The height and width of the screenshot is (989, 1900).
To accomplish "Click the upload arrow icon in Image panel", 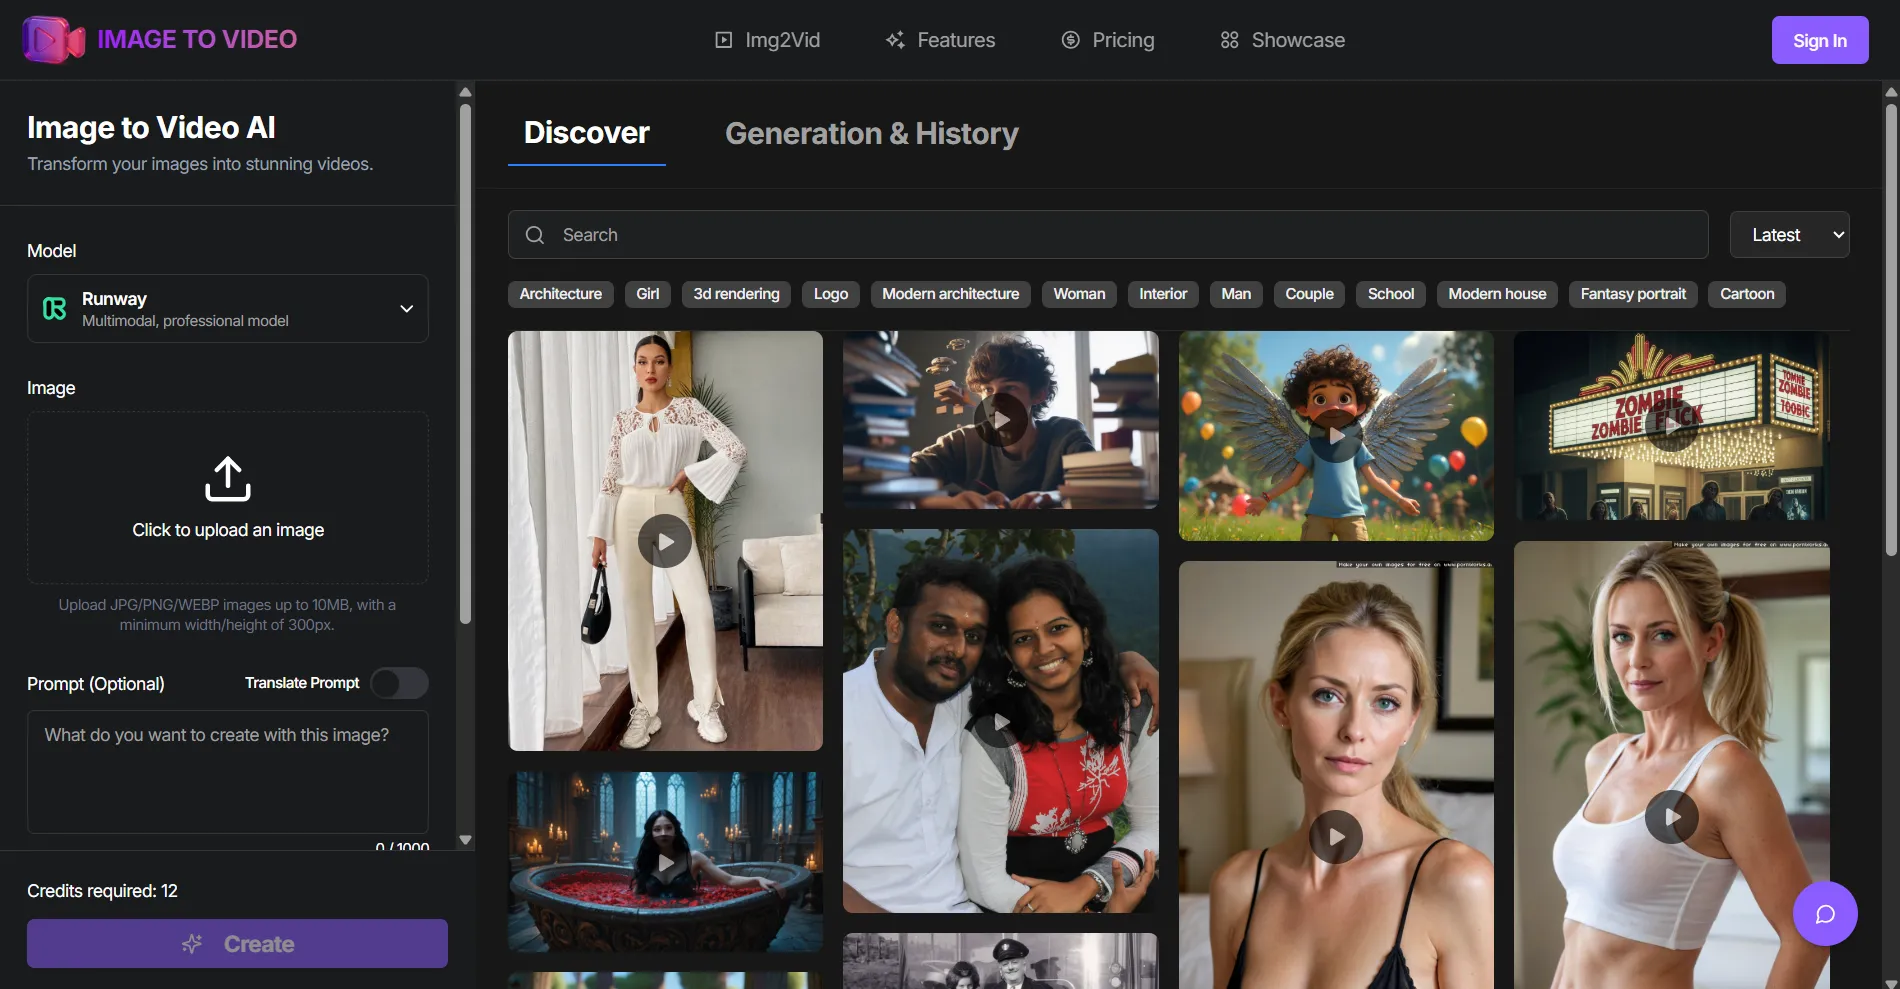I will (227, 479).
